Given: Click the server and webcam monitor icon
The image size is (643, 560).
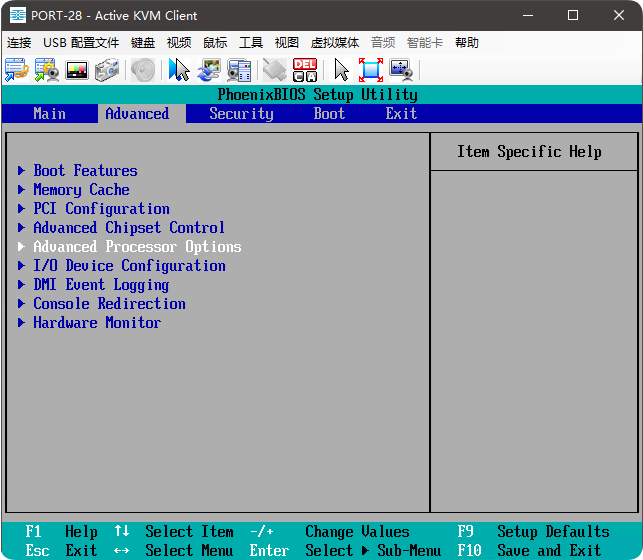Looking at the screenshot, I should click(x=239, y=70).
